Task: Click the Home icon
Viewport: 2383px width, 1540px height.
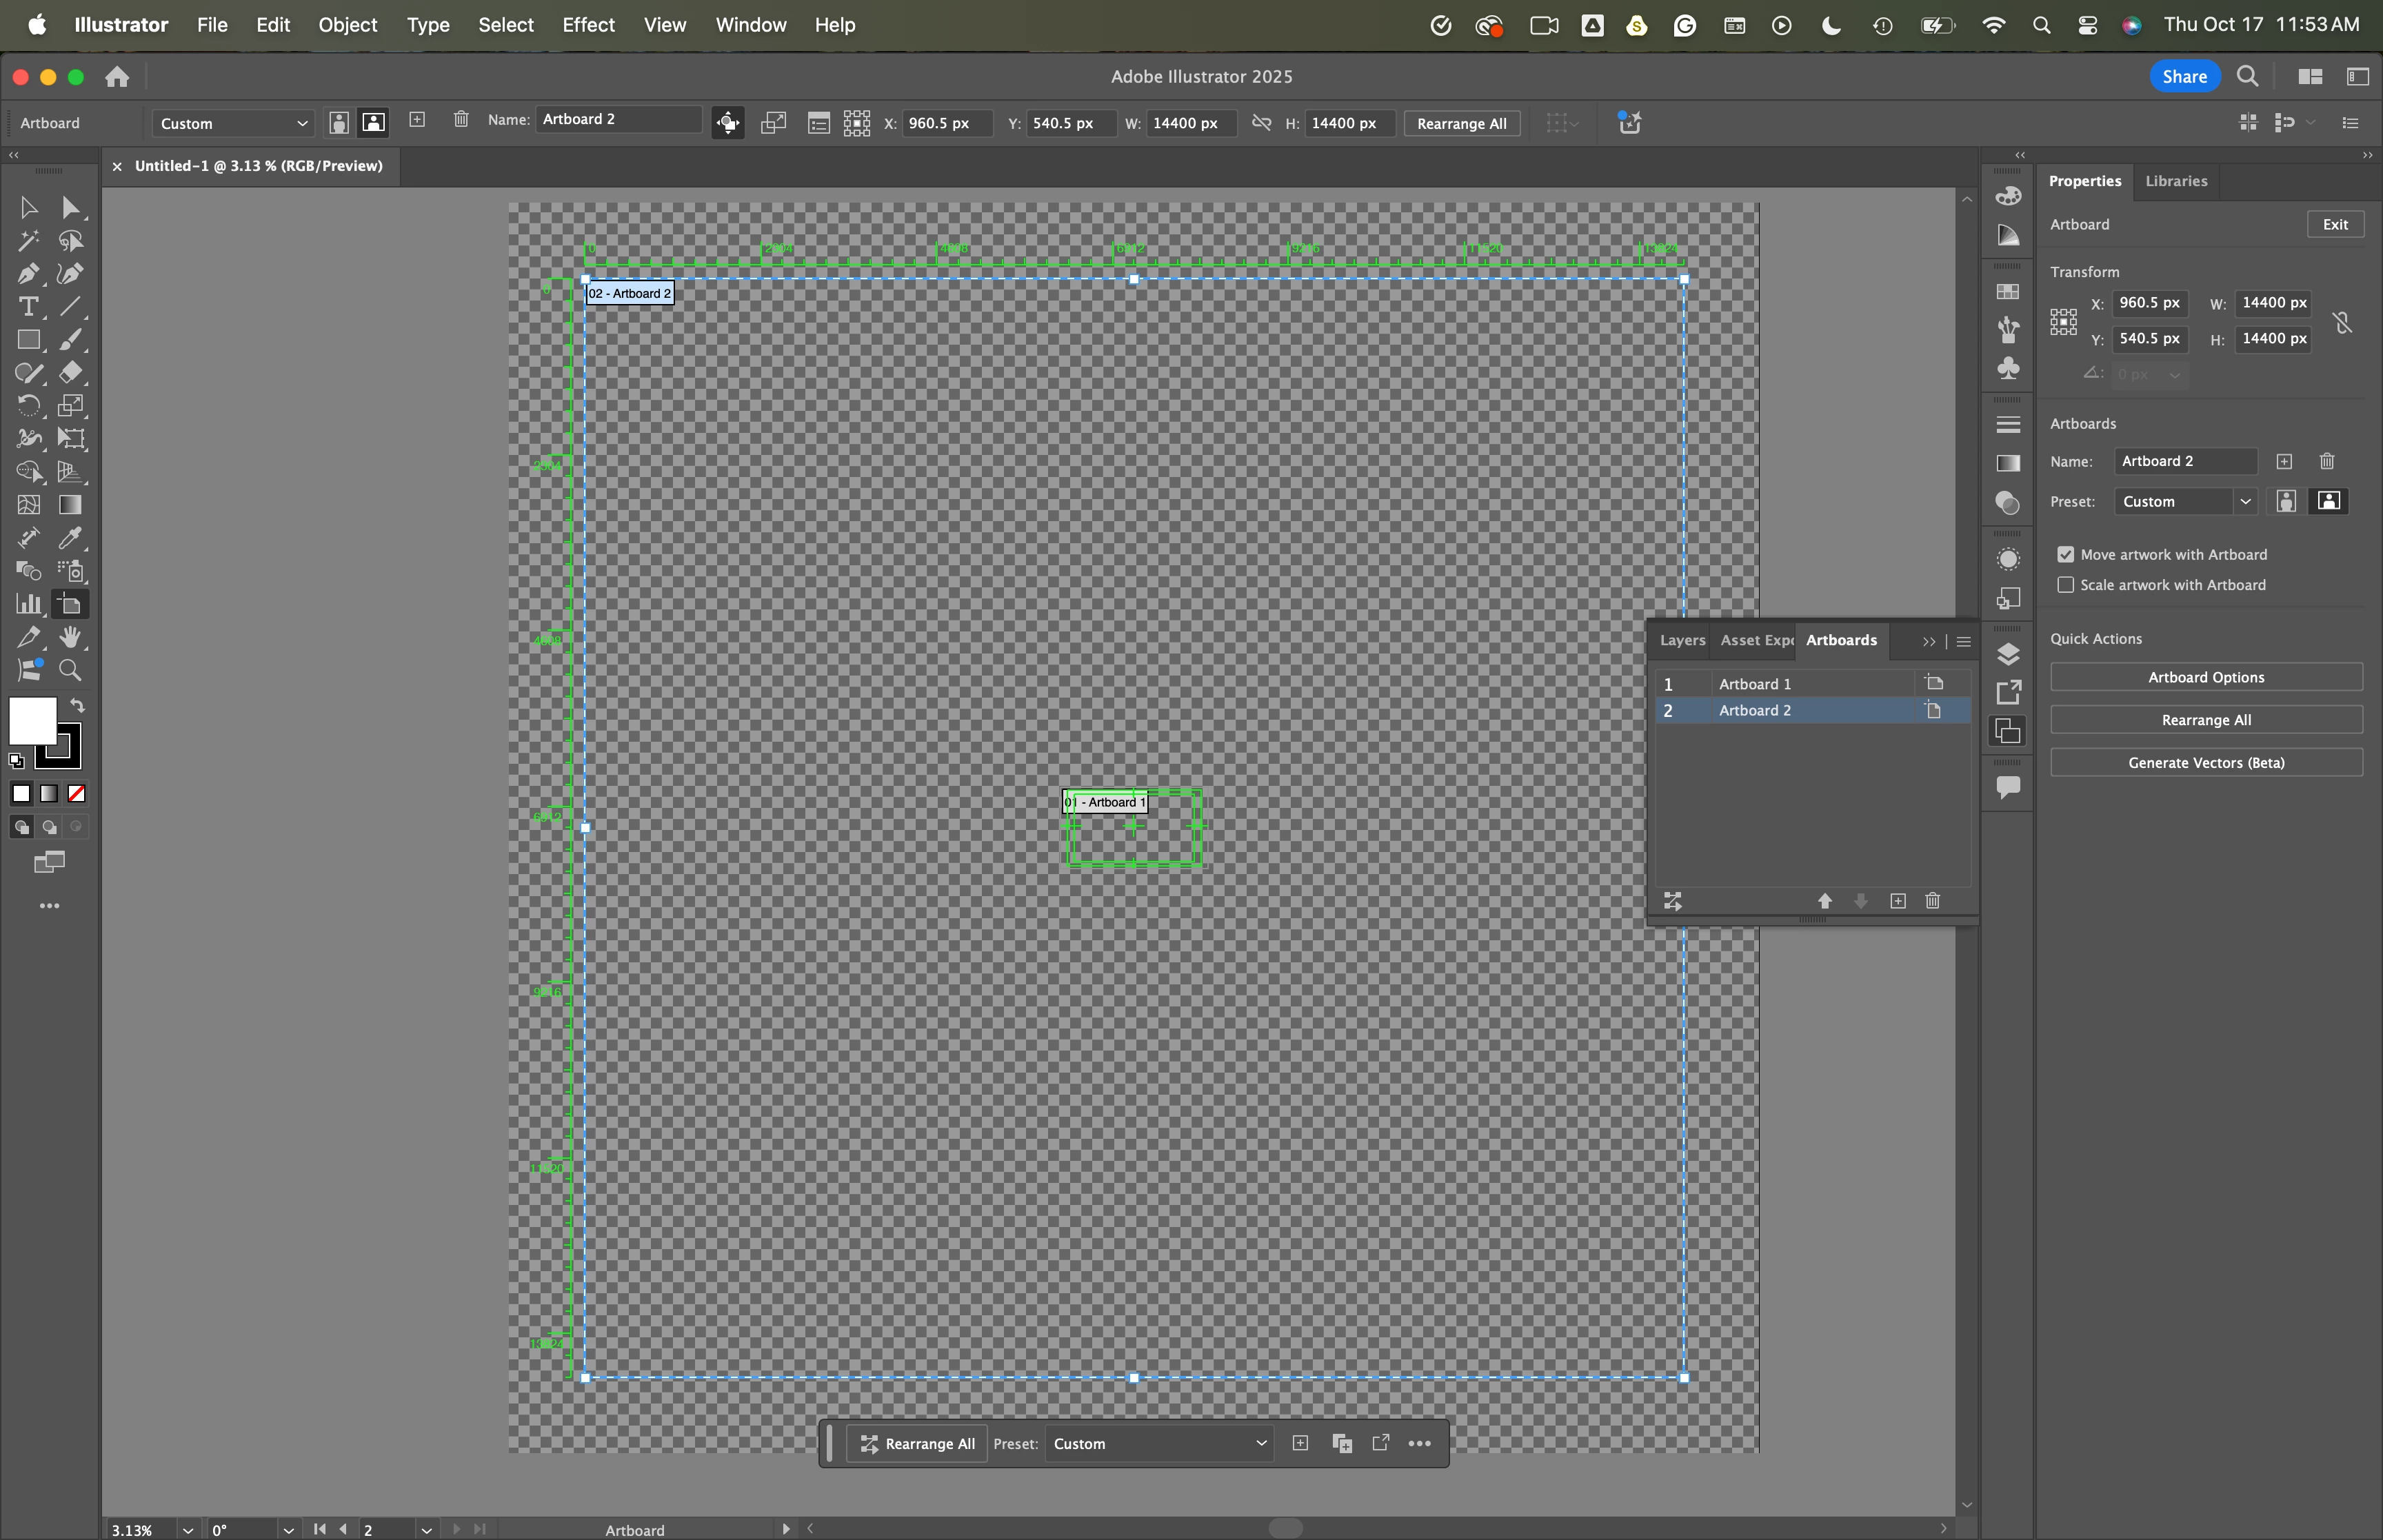Action: click(117, 77)
